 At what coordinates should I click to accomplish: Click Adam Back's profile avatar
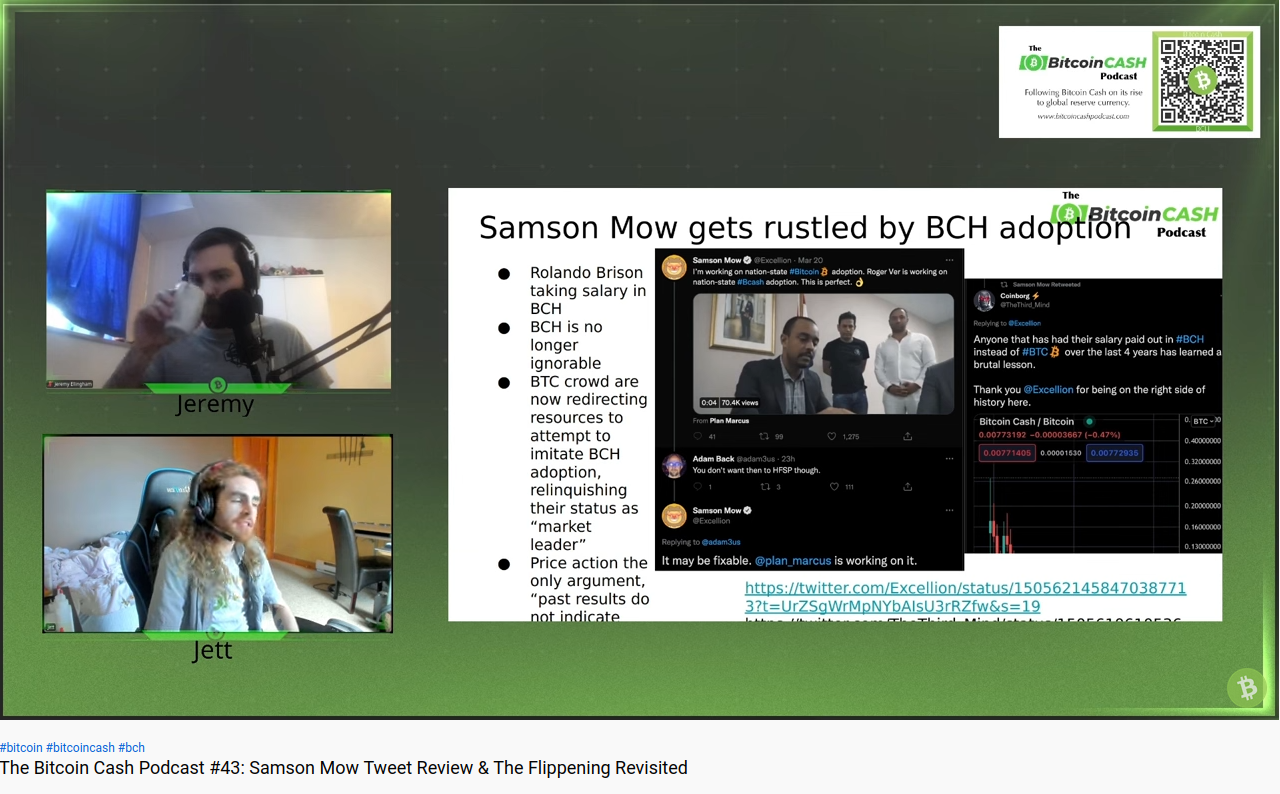coord(674,465)
